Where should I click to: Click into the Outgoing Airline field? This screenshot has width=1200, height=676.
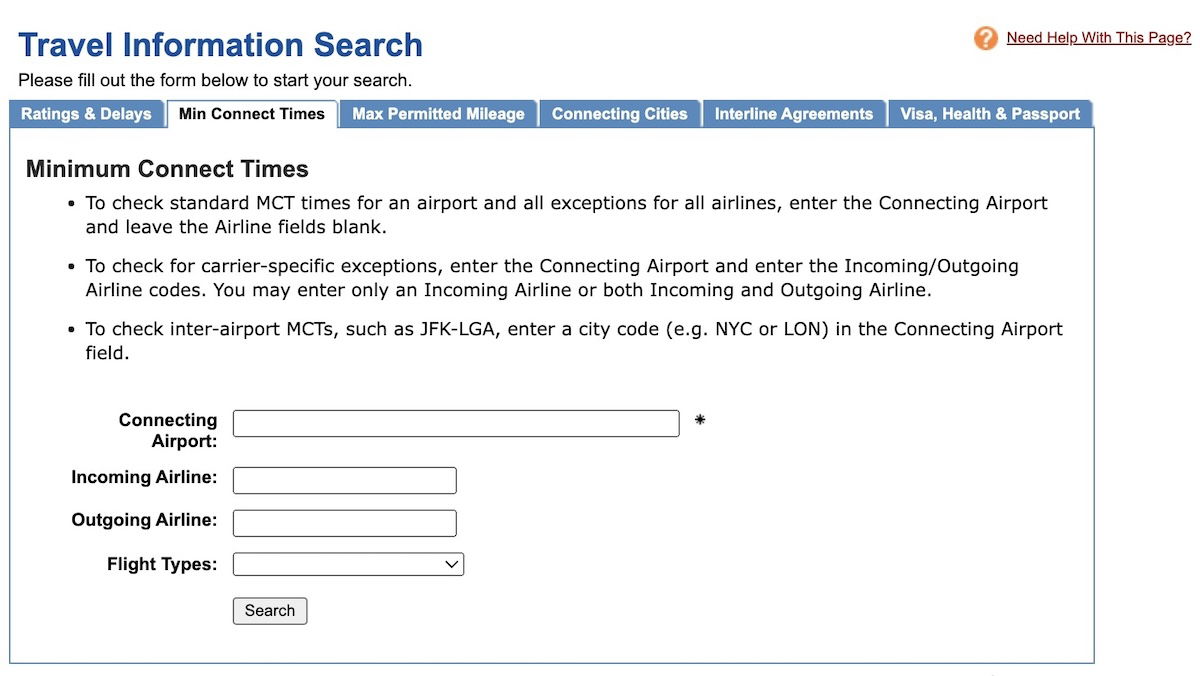point(345,523)
